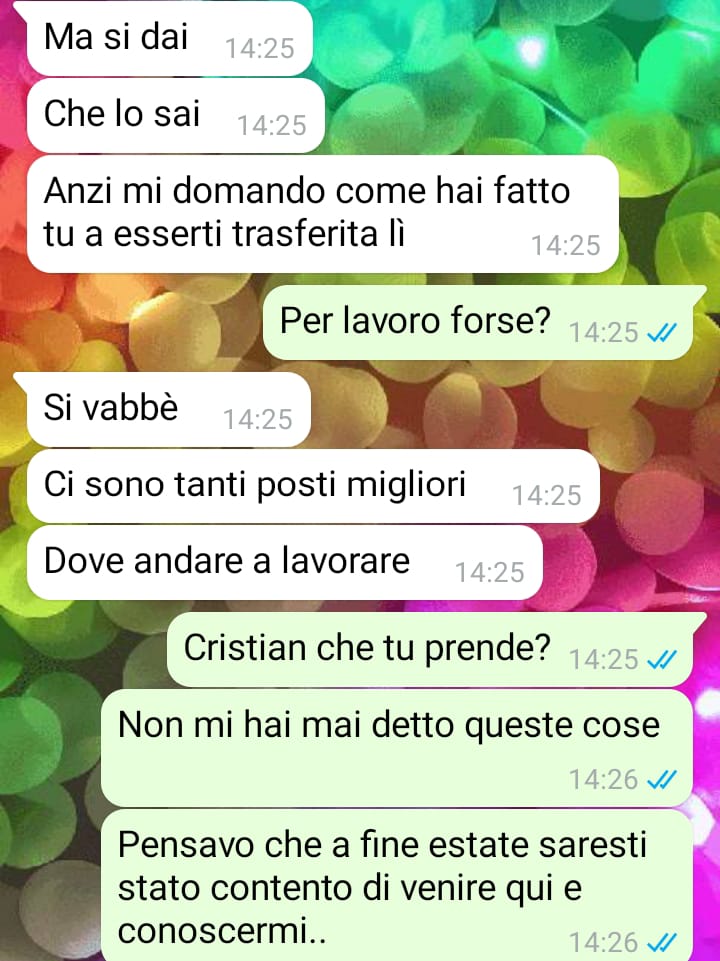Tap the 14:26 timestamp on "Non mi hai mai detto"

pyautogui.click(x=604, y=780)
